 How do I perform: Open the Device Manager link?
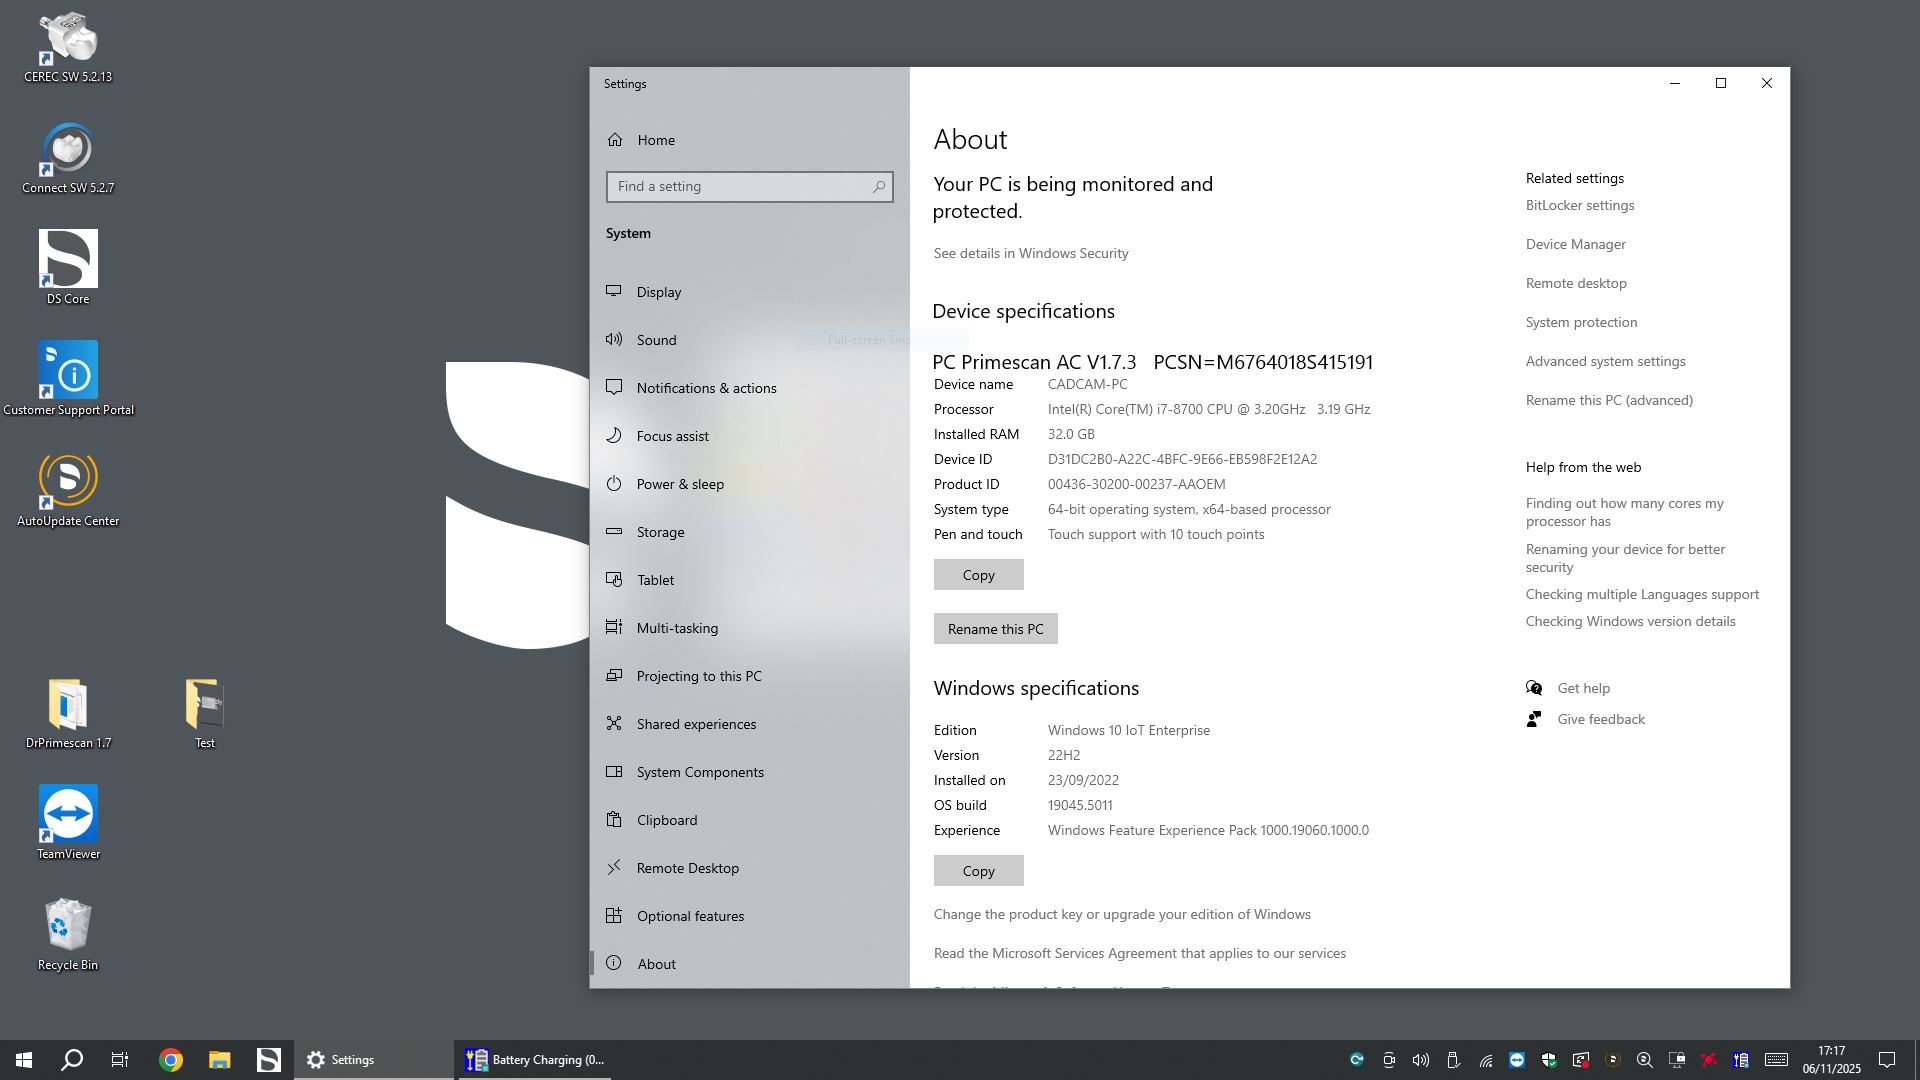tap(1575, 244)
